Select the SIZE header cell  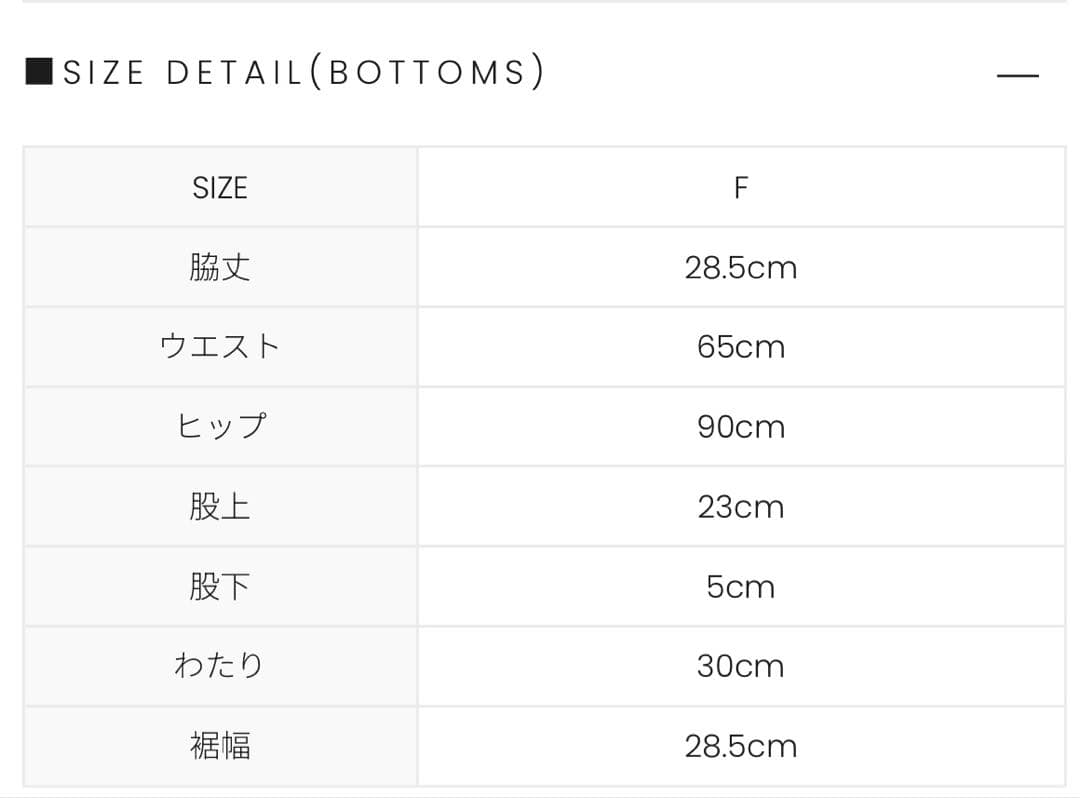tap(220, 188)
